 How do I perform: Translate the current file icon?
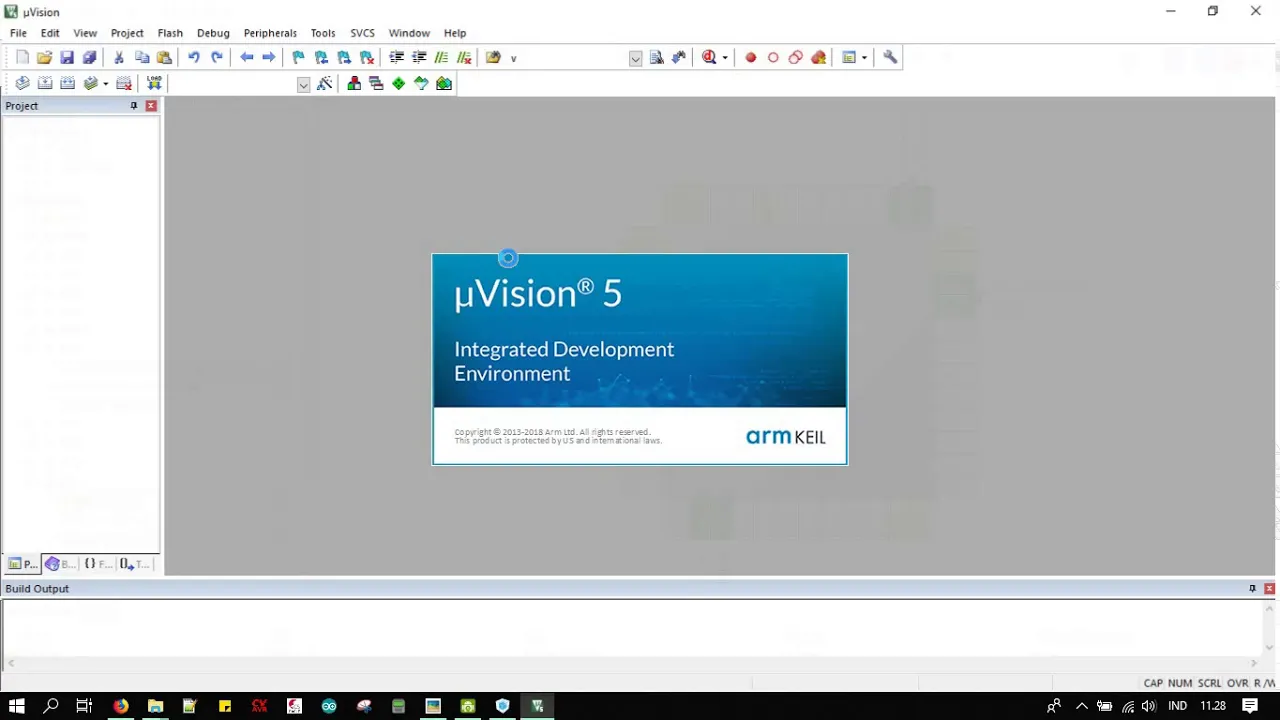[x=22, y=84]
